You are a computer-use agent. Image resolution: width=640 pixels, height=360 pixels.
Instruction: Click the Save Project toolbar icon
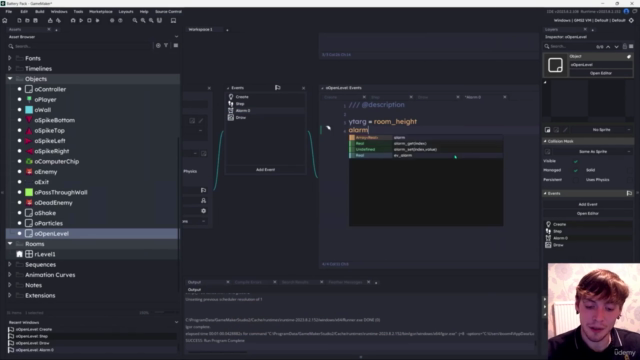tap(36, 20)
